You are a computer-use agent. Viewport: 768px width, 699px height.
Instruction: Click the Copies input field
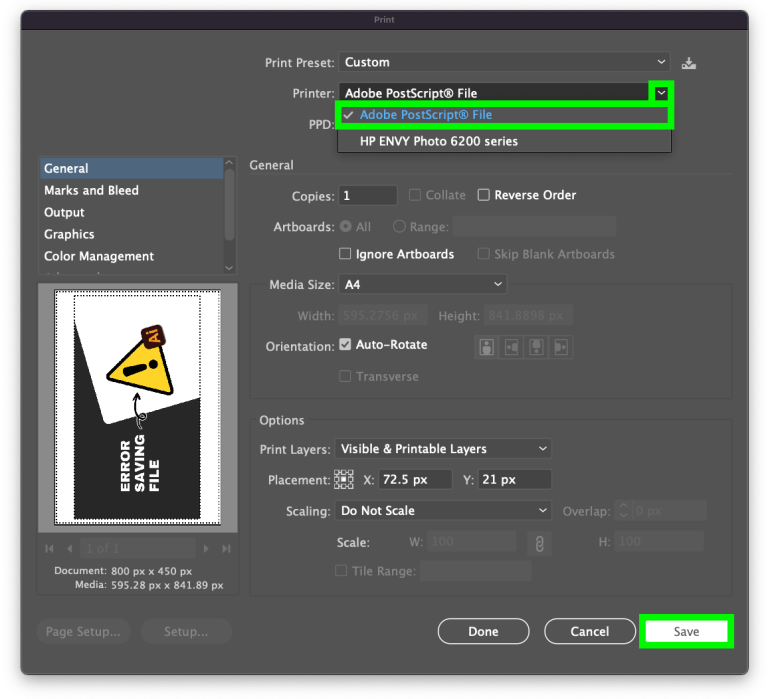tap(368, 195)
